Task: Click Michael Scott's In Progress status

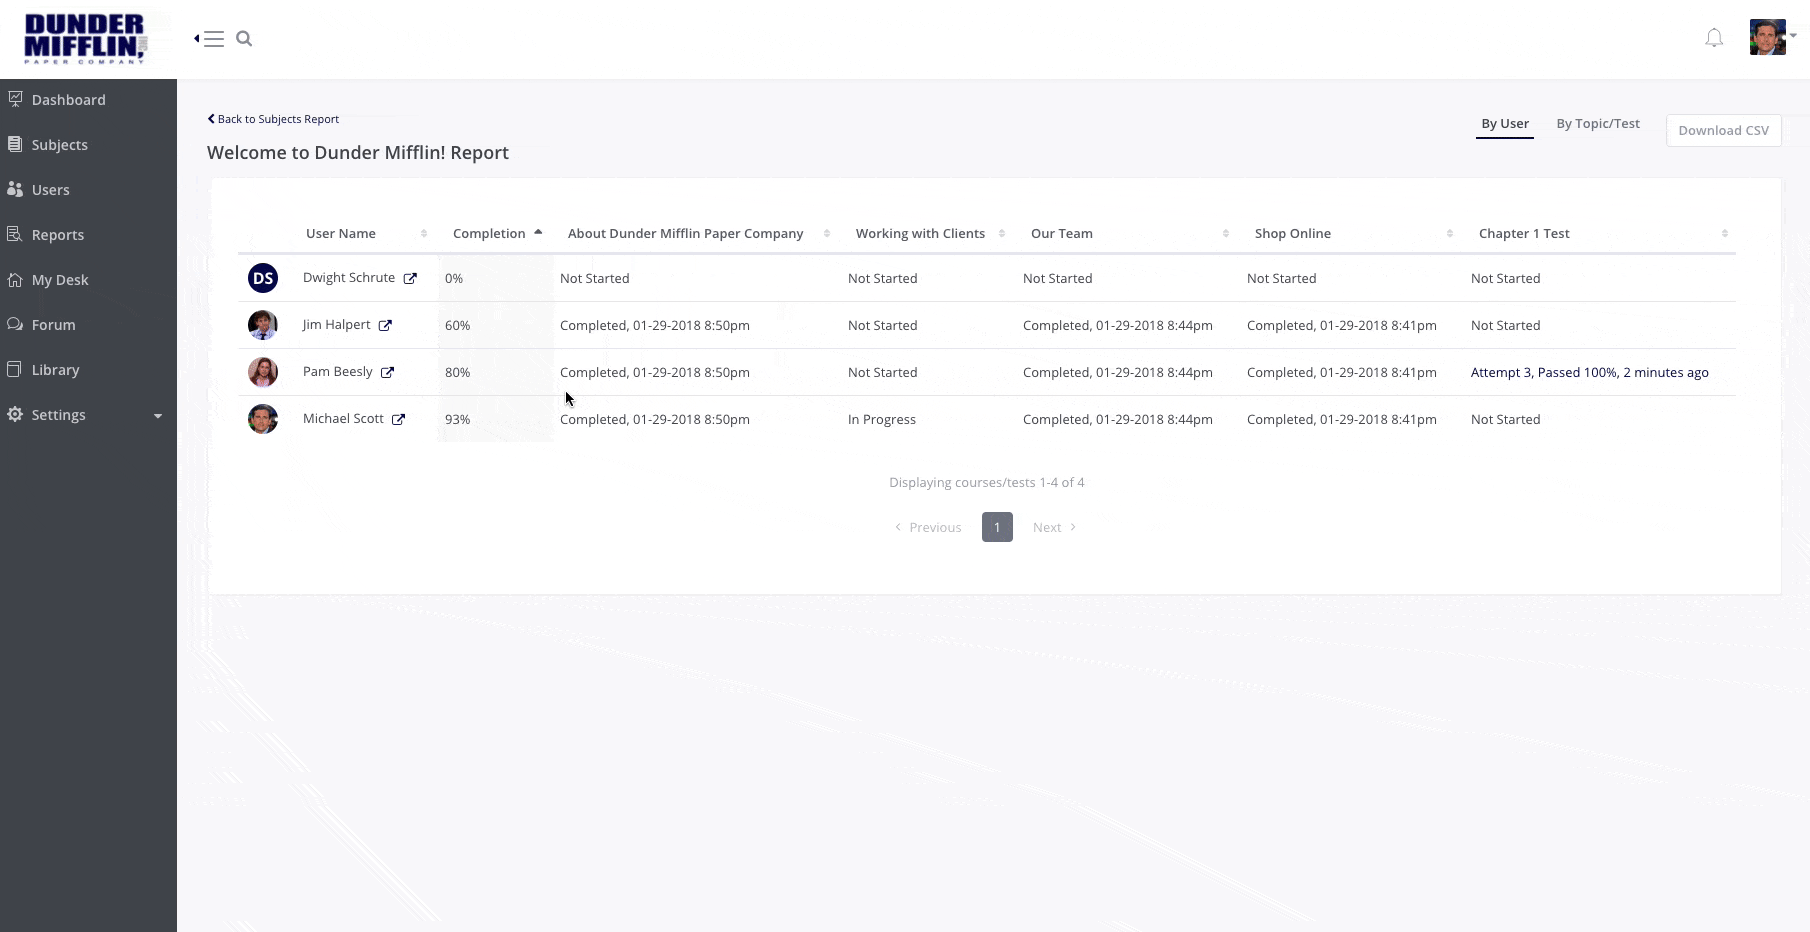Action: [x=882, y=420]
